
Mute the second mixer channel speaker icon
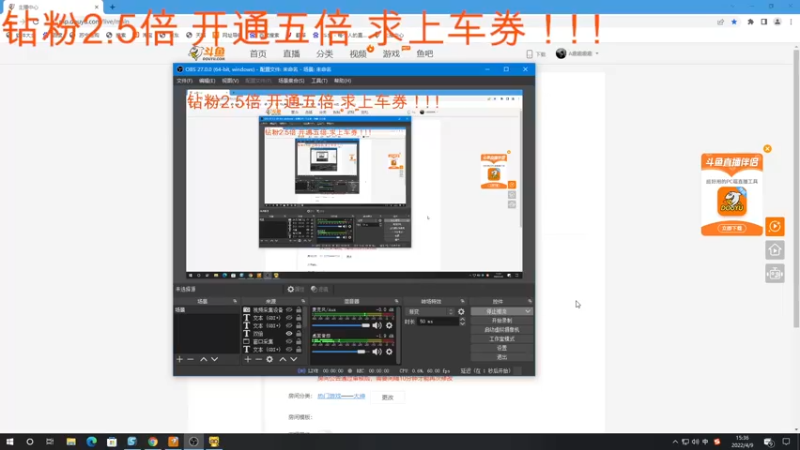[x=377, y=352]
